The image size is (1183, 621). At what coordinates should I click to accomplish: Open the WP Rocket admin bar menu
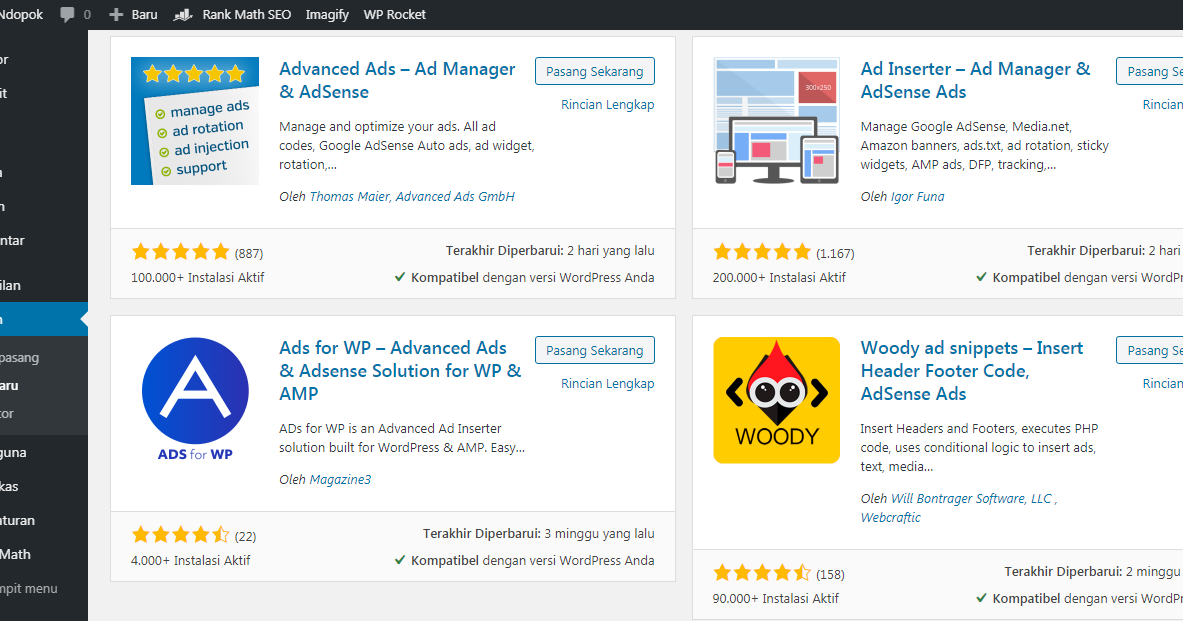pyautogui.click(x=394, y=14)
